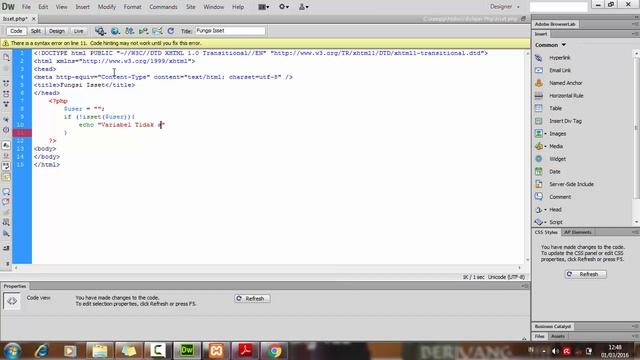This screenshot has height=360, width=640.
Task: Insert a Widget
Action: tap(557, 159)
